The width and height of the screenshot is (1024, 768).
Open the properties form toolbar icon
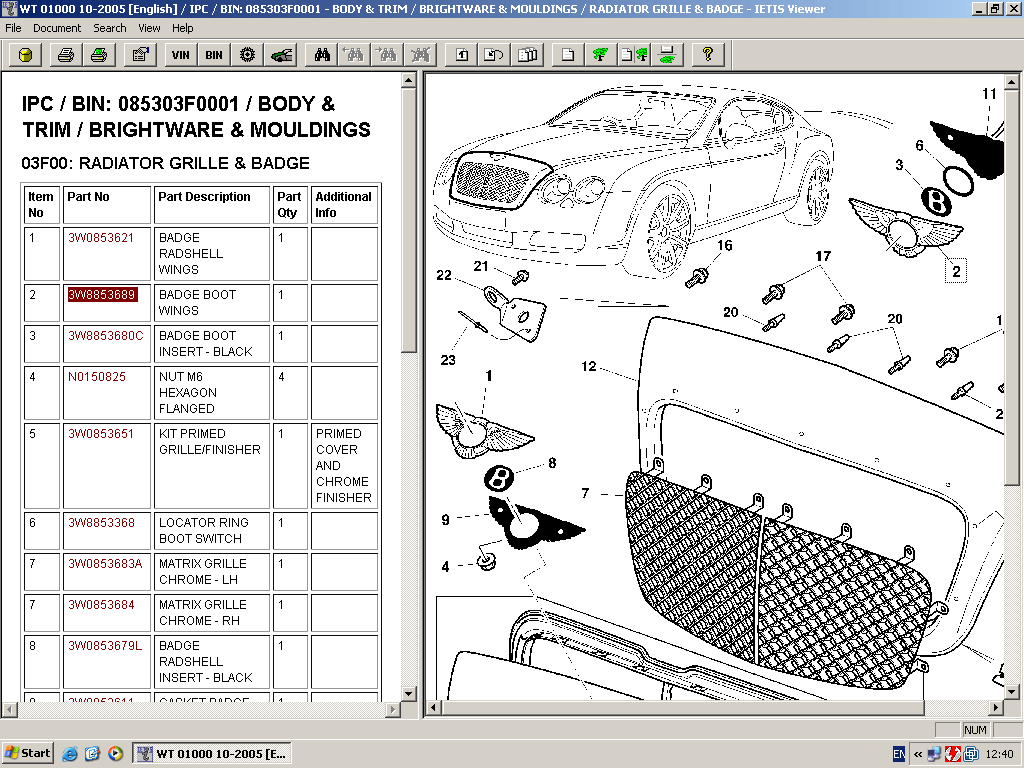click(x=140, y=55)
